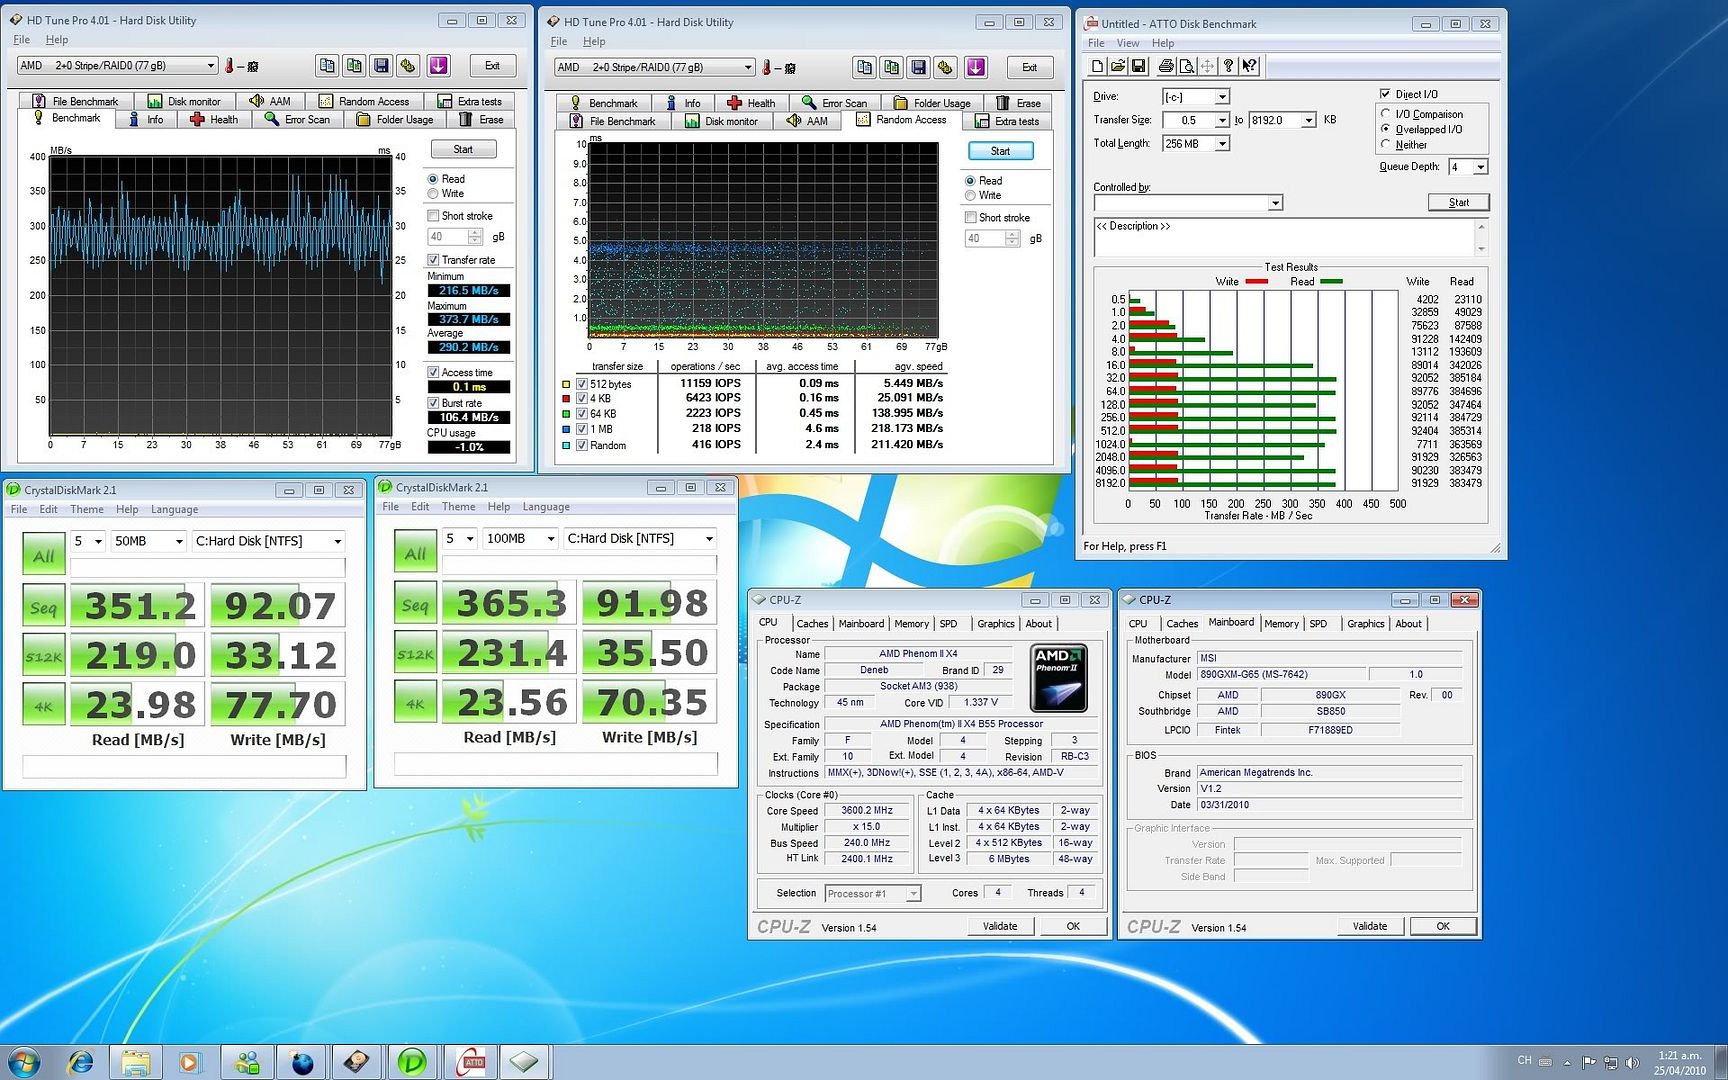The height and width of the screenshot is (1080, 1728).
Task: Click save floppy icon in left HD Tune toolbar
Action: (381, 66)
